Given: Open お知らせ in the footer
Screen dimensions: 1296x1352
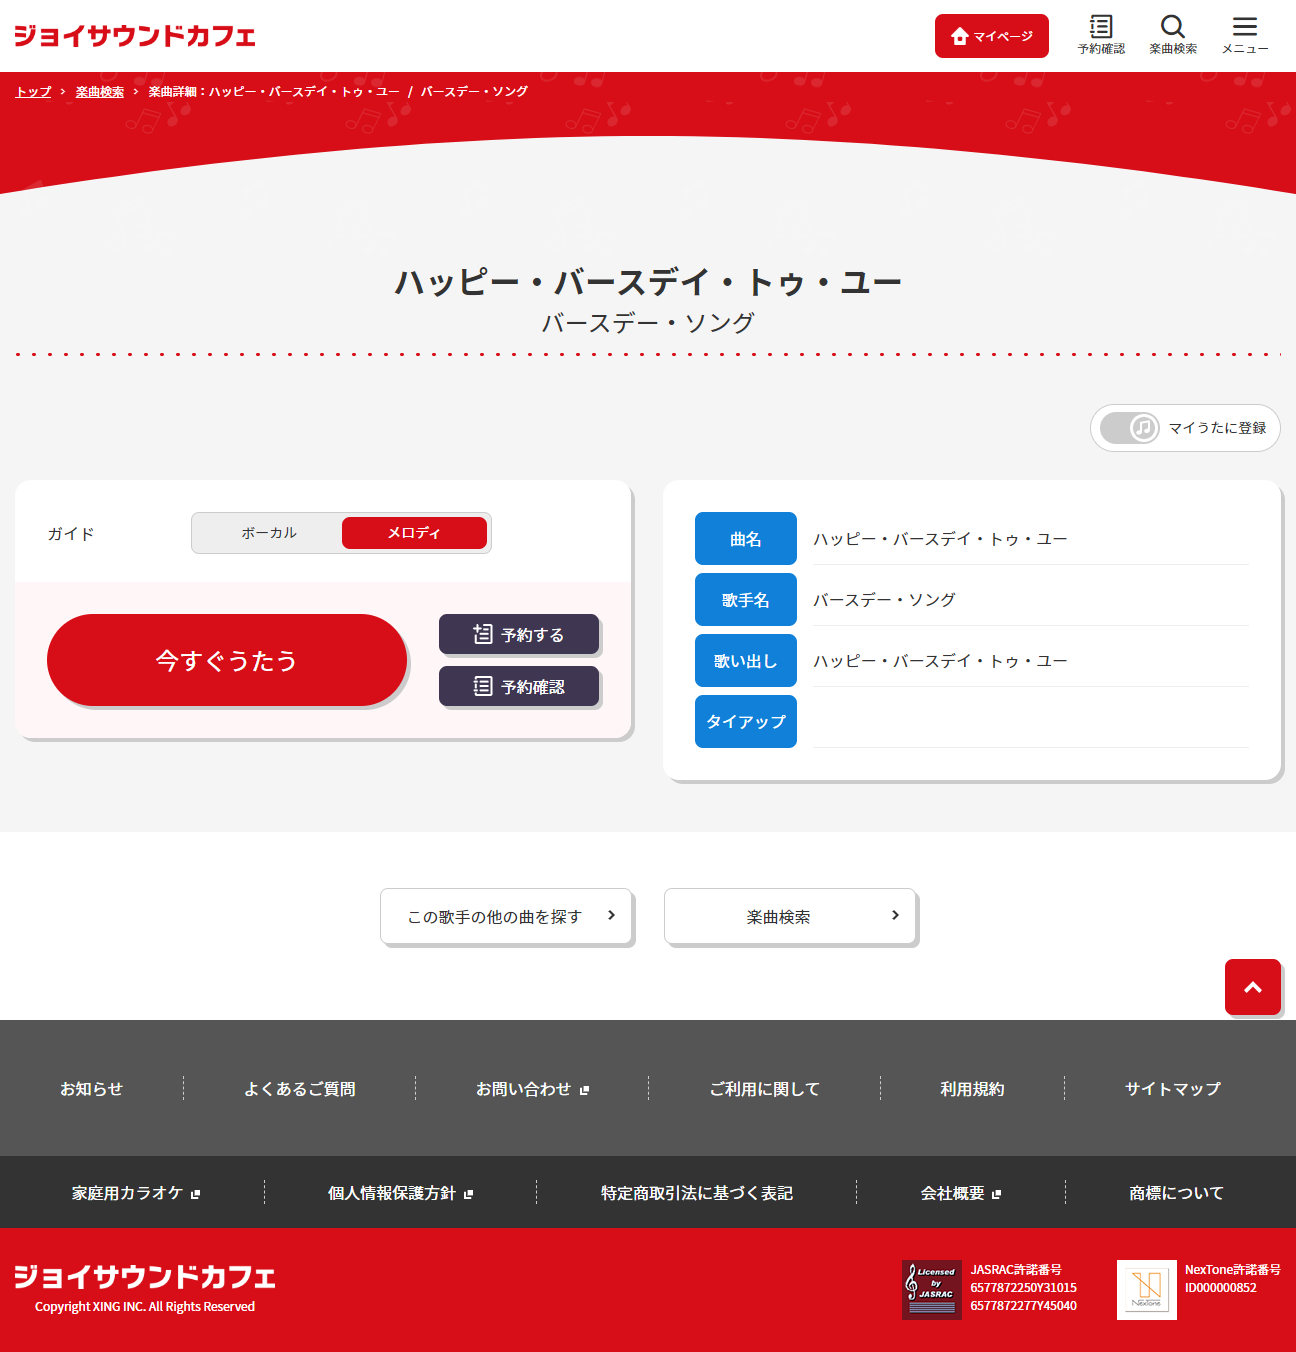Looking at the screenshot, I should (91, 1089).
